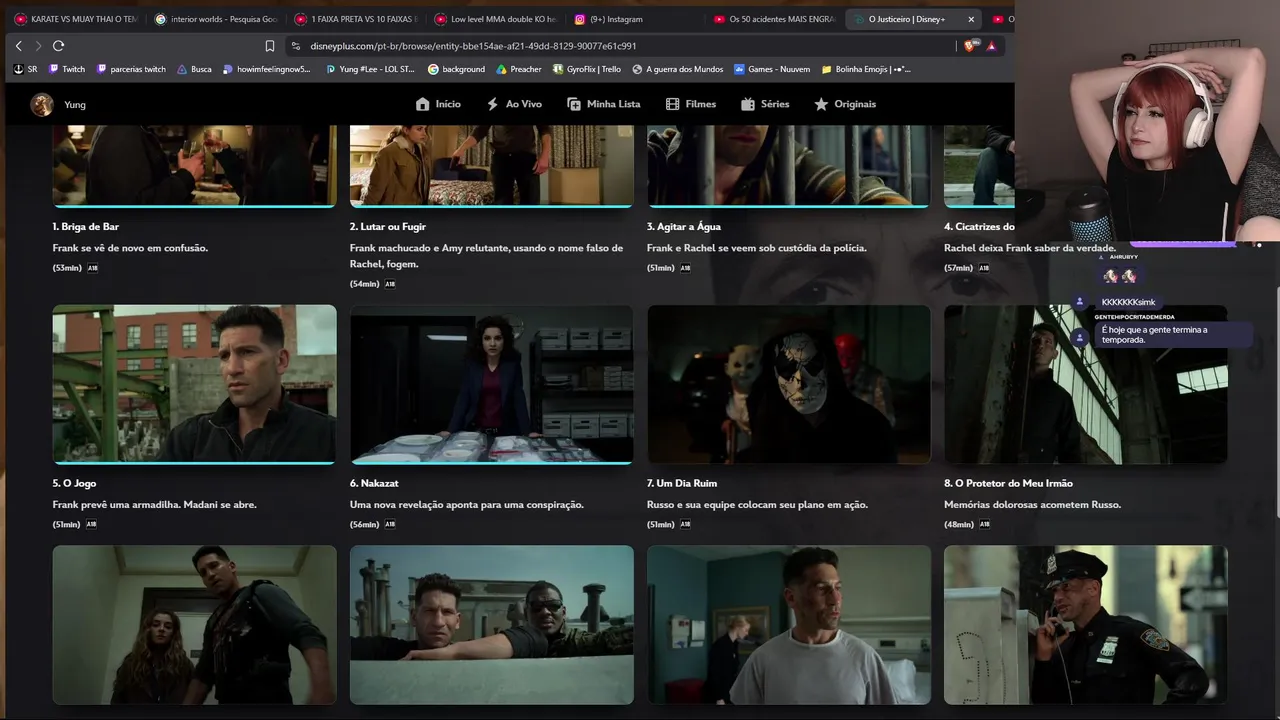The image size is (1280, 720).
Task: Play episode 8 O Protetor do Meu Irmão thumbnail
Action: pos(1085,385)
